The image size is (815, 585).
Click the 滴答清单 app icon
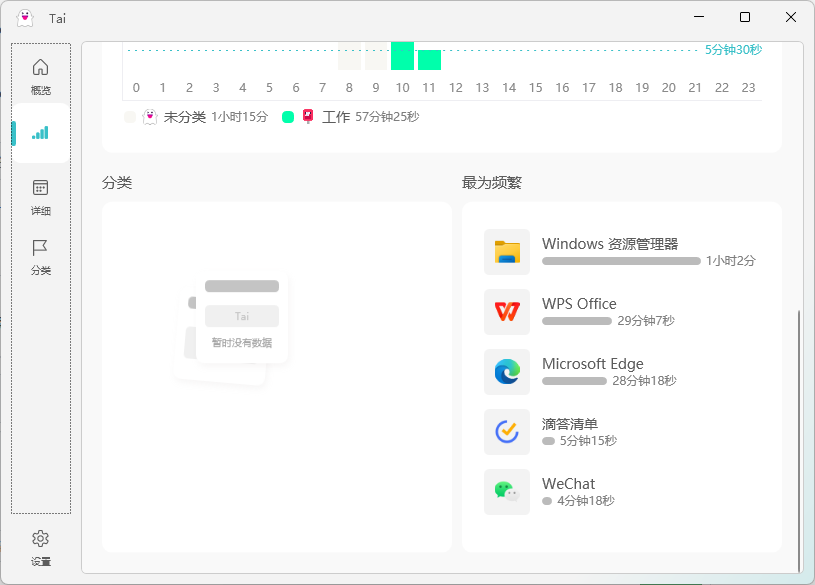[507, 432]
